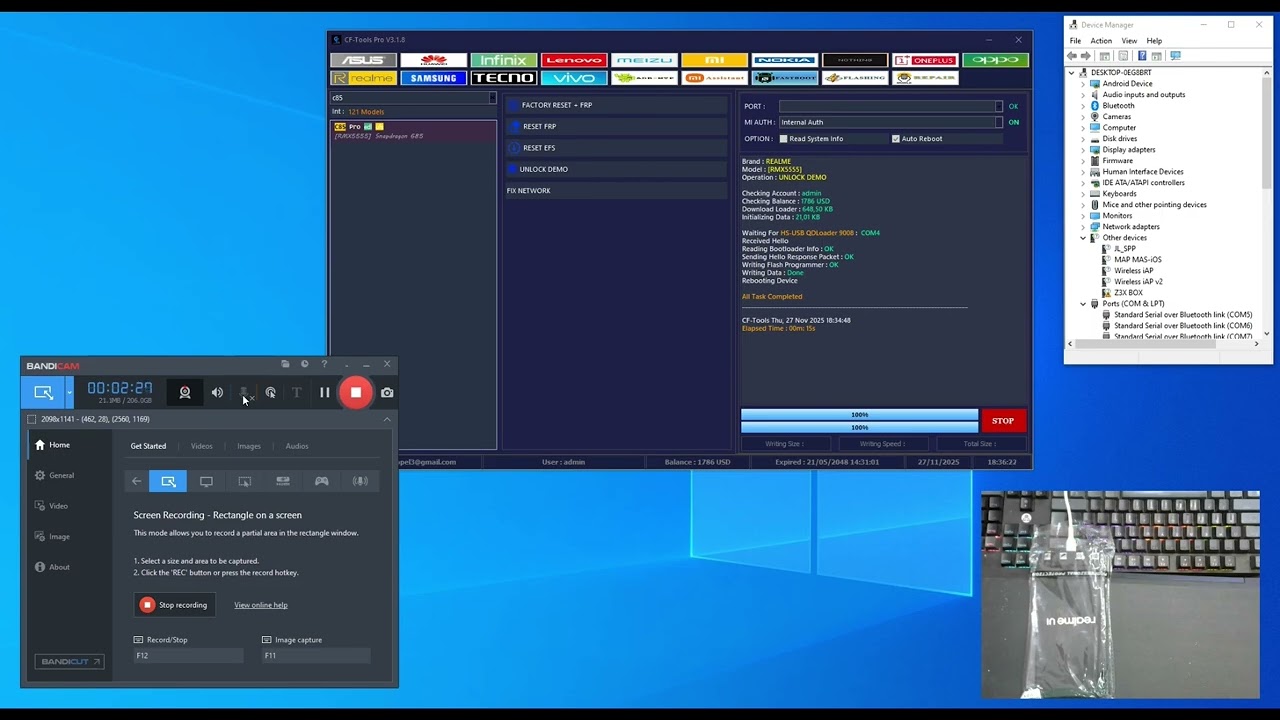Screen dimensions: 1280x720
Task: Switch to Bandicam Audios tab
Action: coord(297,446)
